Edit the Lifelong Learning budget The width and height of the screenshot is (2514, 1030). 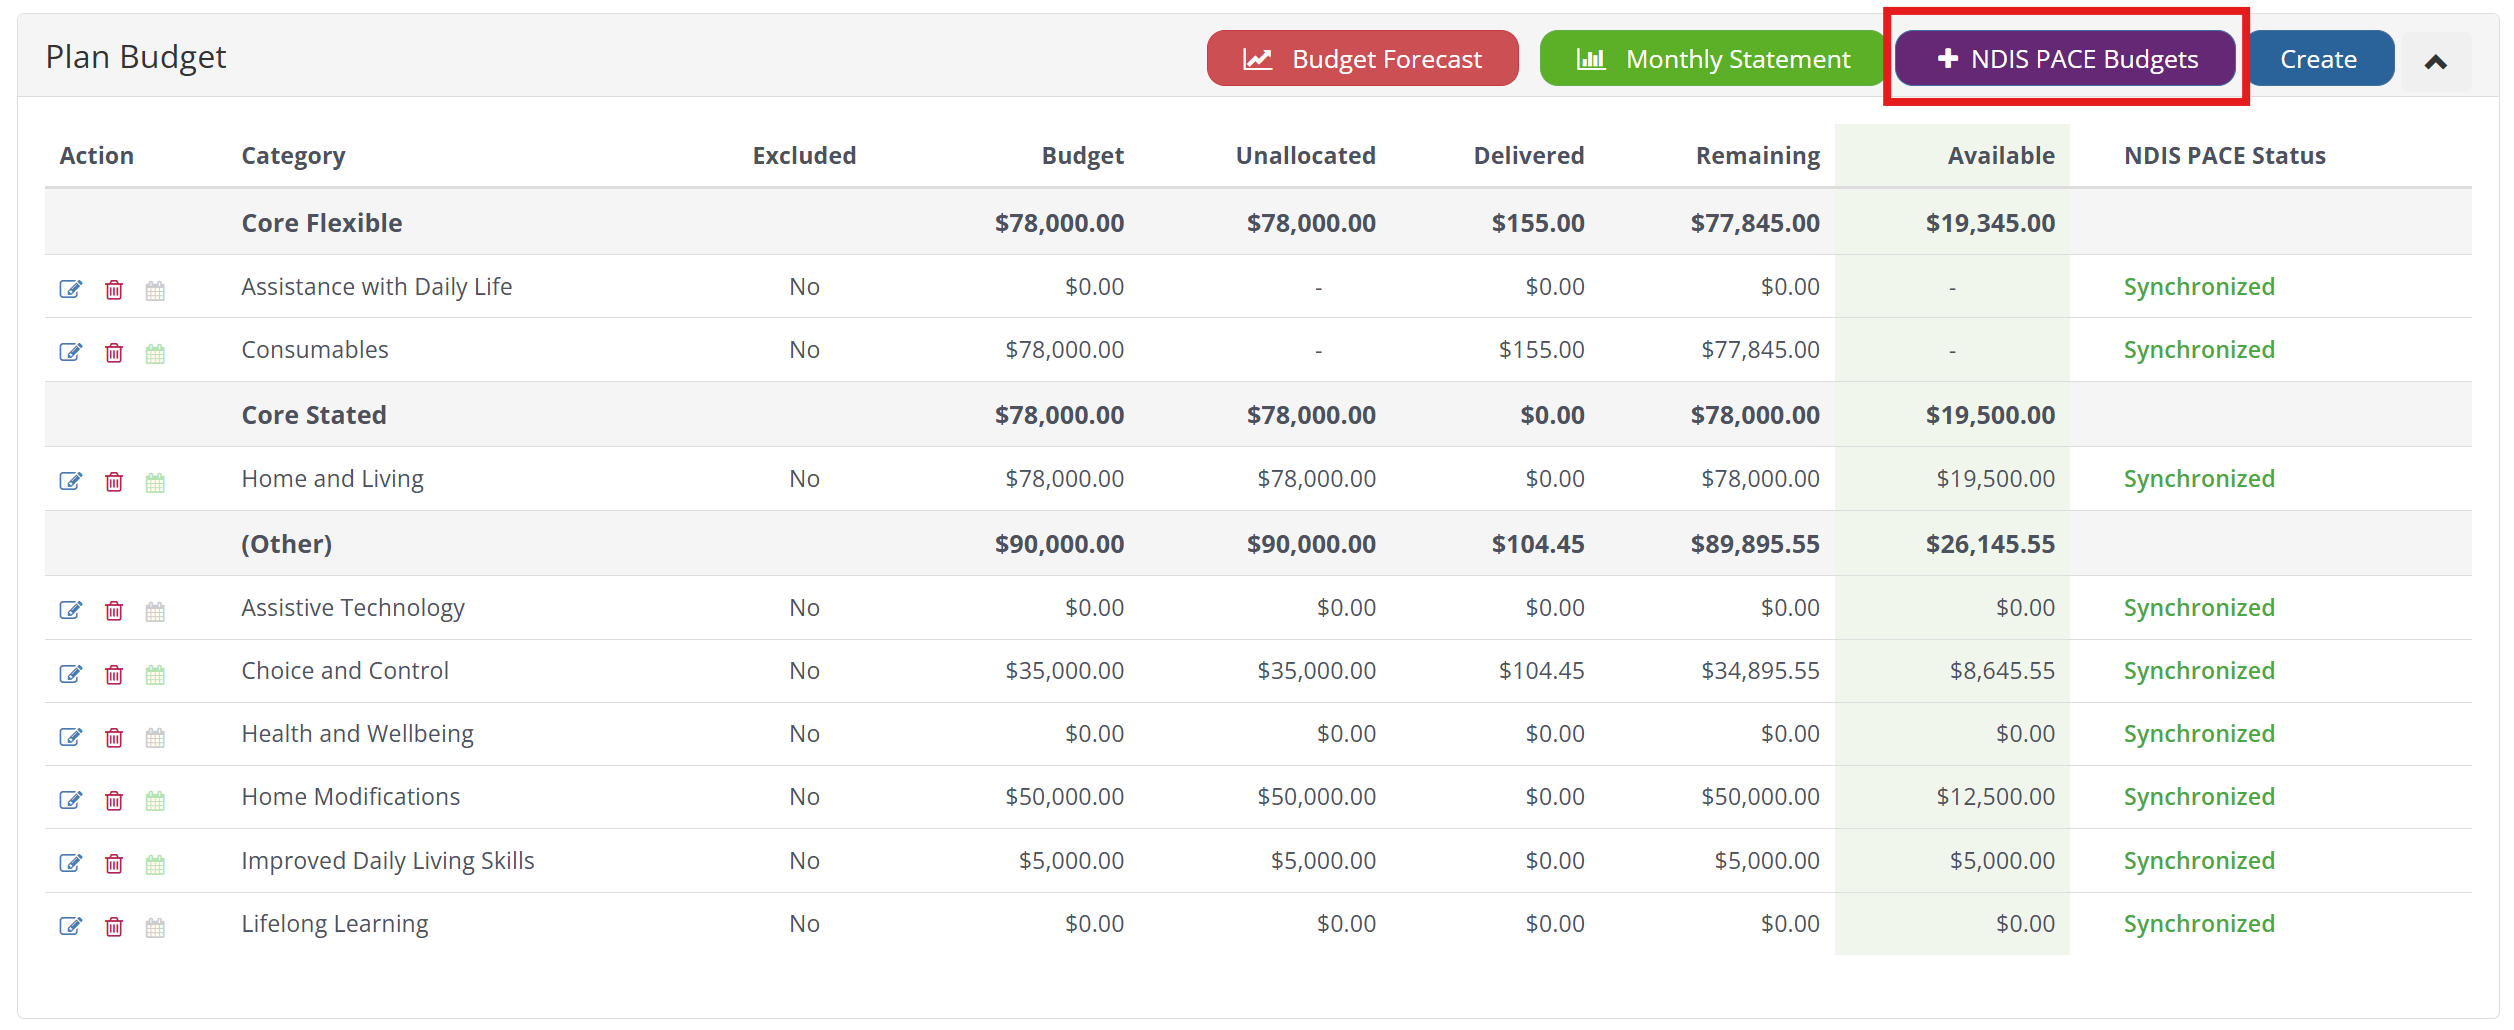click(x=70, y=927)
